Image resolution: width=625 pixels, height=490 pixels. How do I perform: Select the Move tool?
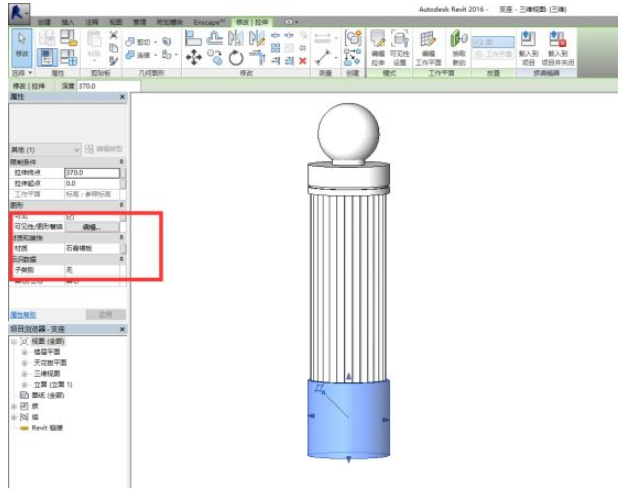pos(194,58)
